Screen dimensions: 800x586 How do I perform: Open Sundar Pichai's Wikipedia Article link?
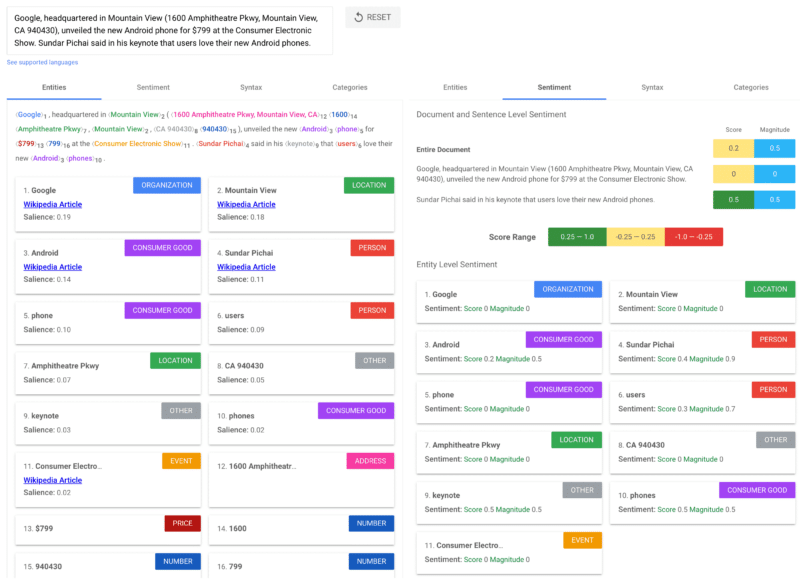[x=246, y=267]
